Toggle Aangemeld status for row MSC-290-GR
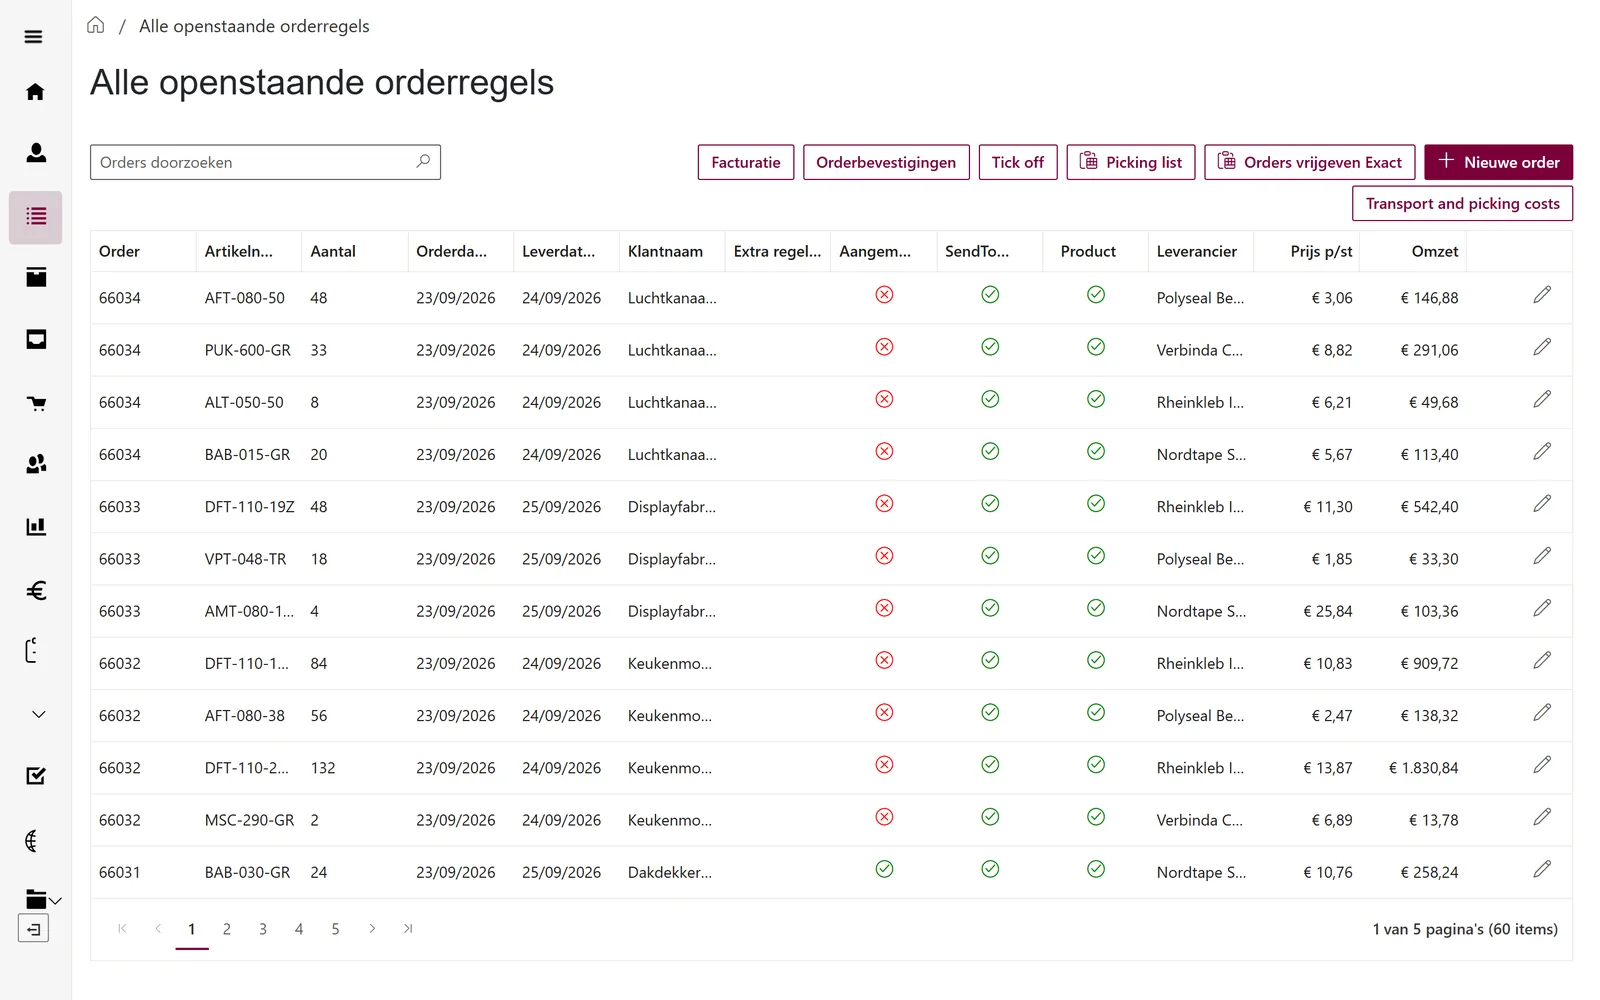Screen dimensions: 1600x1000 pos(884,817)
